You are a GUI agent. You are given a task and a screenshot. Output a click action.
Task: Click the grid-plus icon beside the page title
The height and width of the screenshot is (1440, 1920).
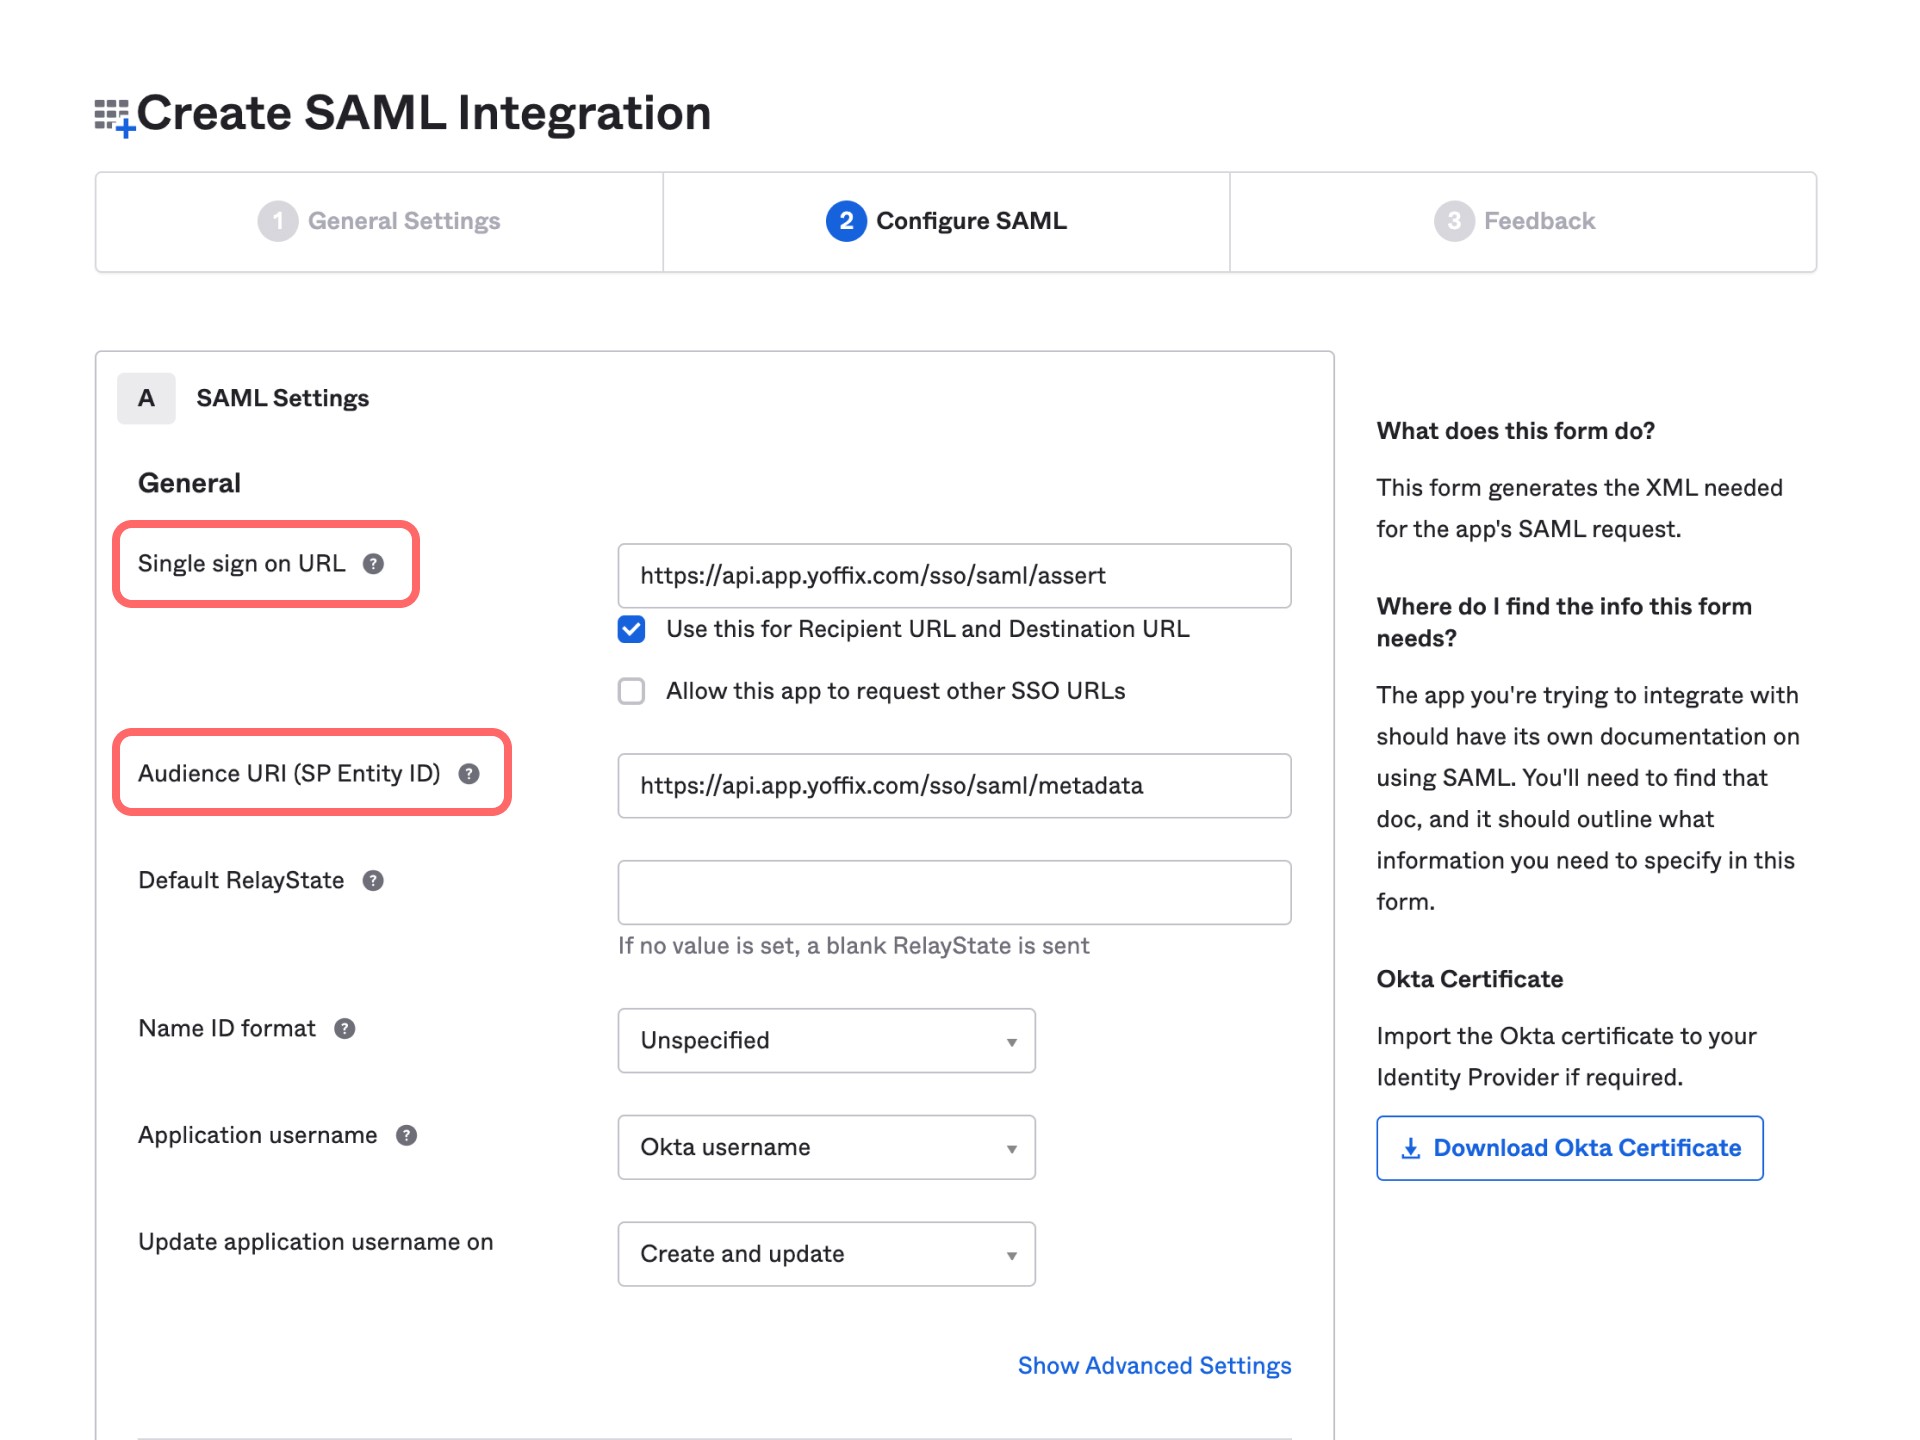point(113,113)
